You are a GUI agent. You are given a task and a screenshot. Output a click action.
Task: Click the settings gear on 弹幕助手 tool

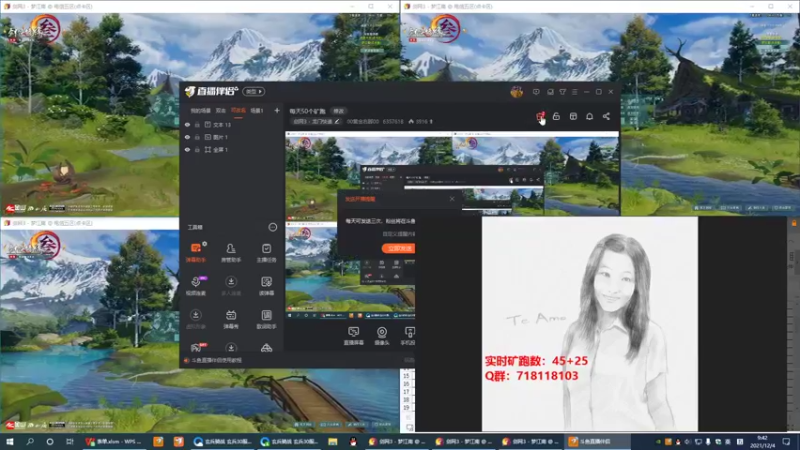pyautogui.click(x=205, y=244)
